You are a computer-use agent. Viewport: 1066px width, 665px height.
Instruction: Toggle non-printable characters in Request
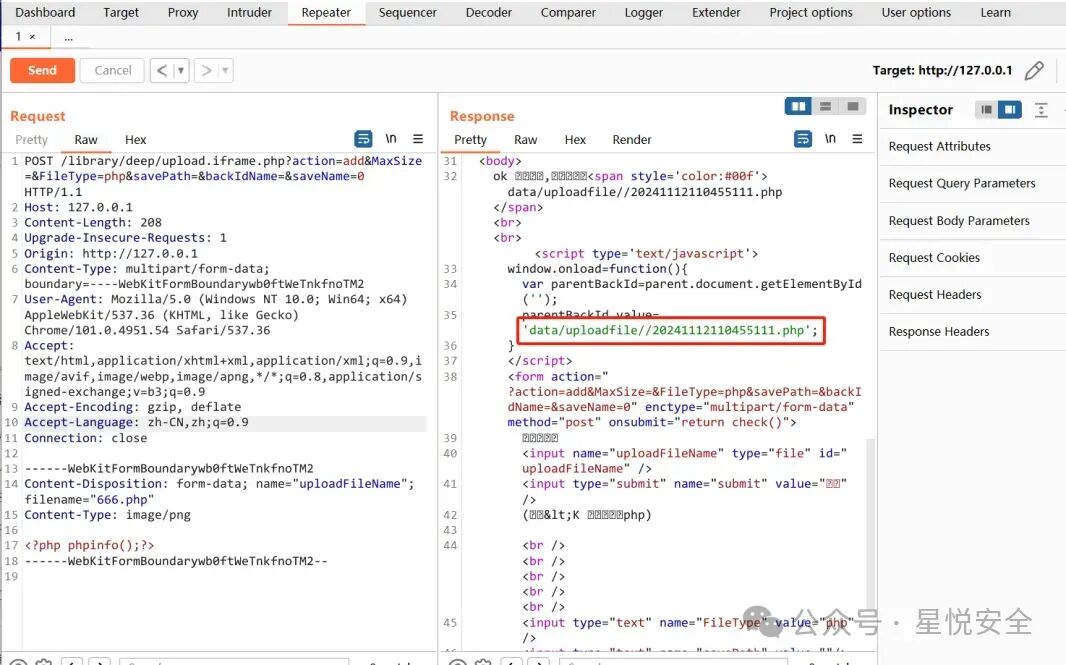pyautogui.click(x=391, y=139)
